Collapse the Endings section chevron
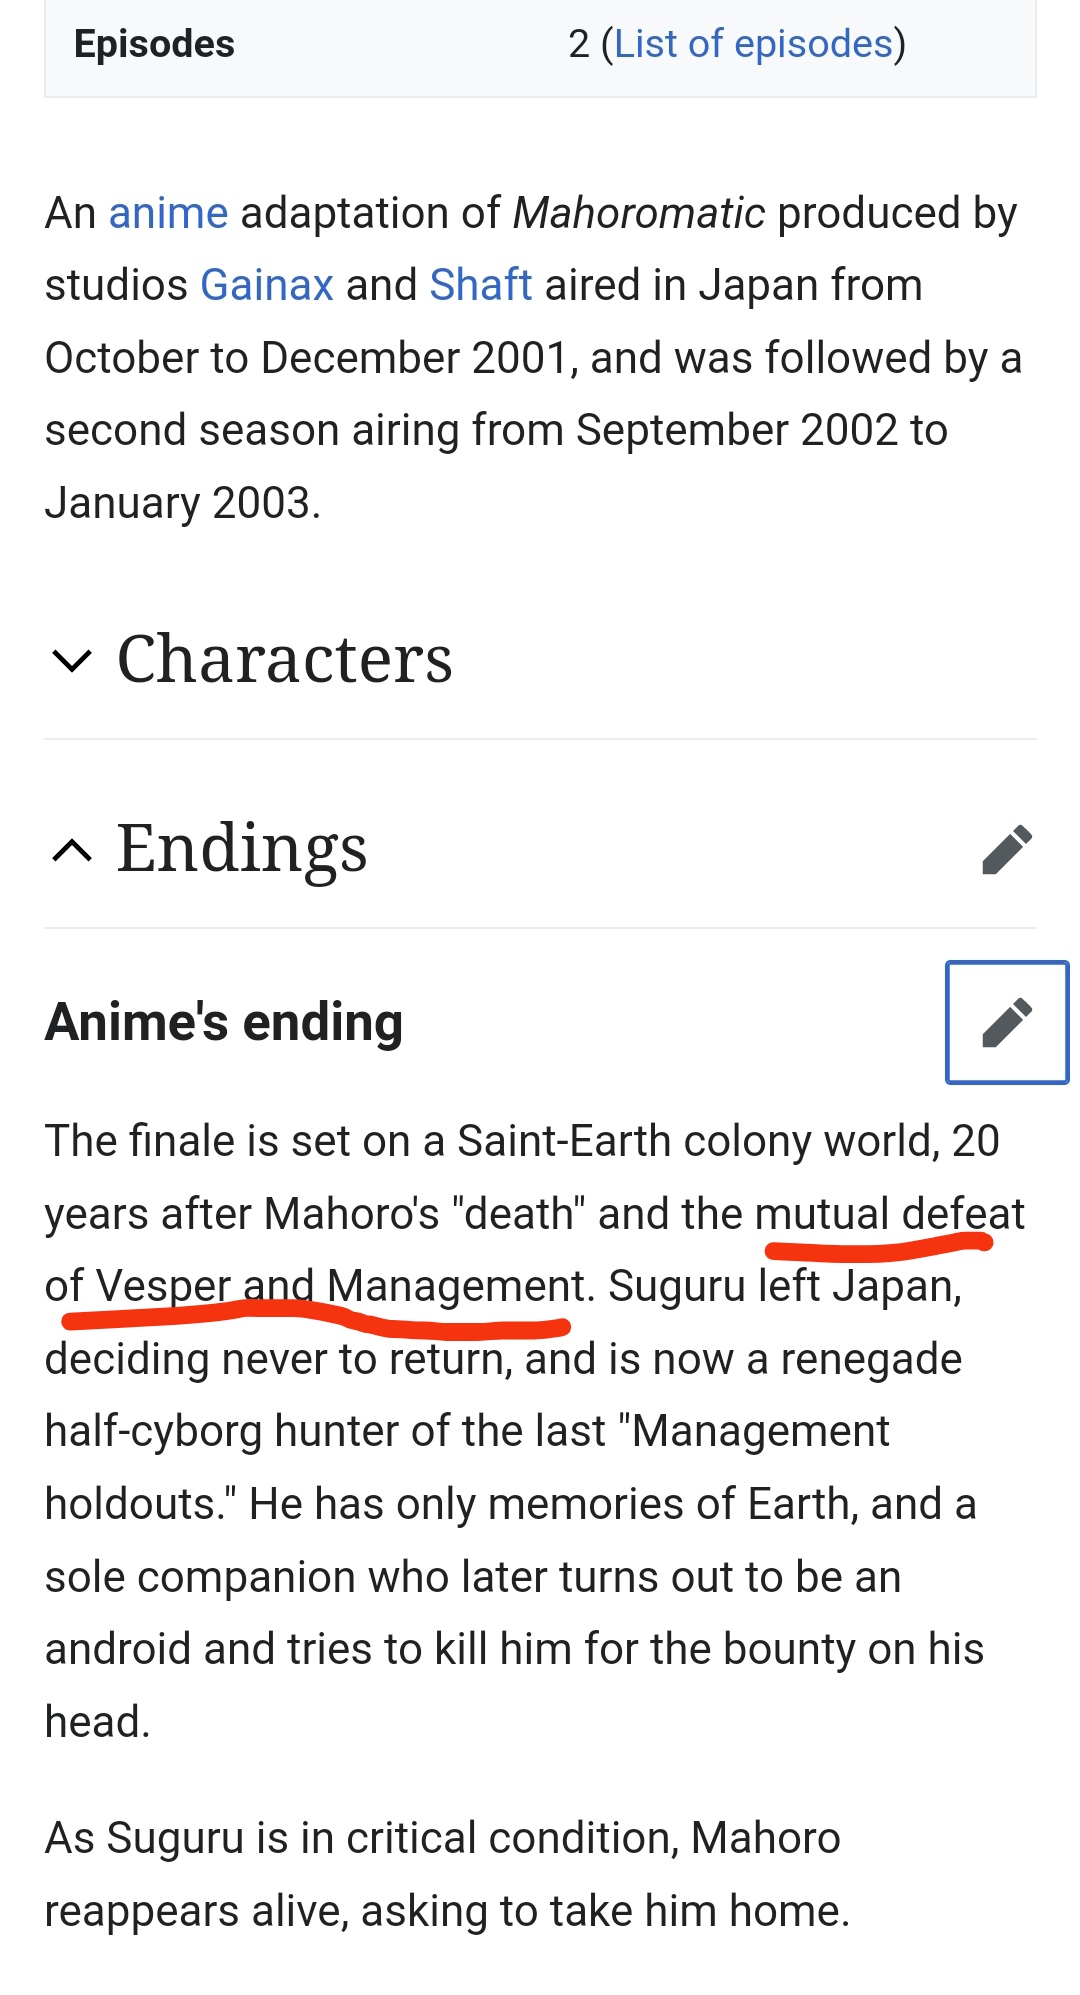 point(72,850)
